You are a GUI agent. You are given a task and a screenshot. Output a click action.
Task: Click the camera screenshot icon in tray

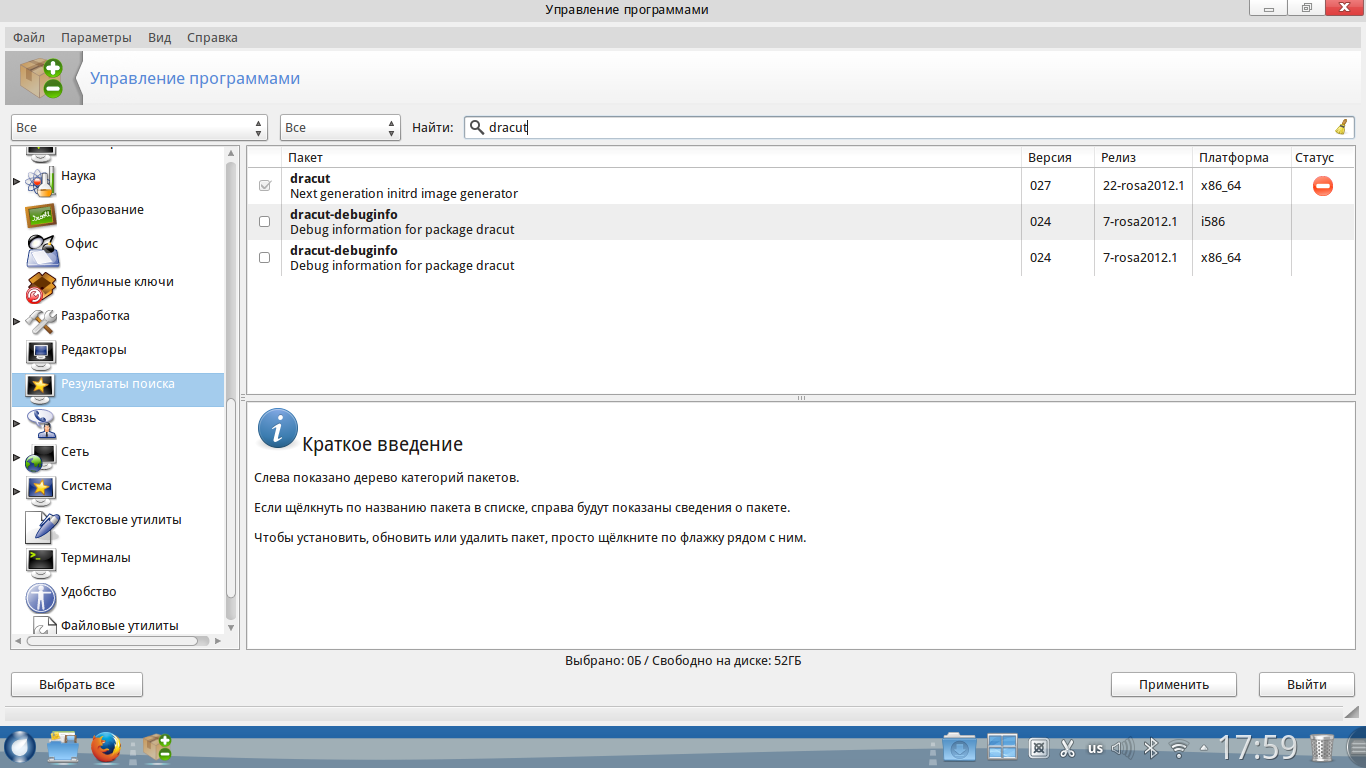tap(959, 747)
